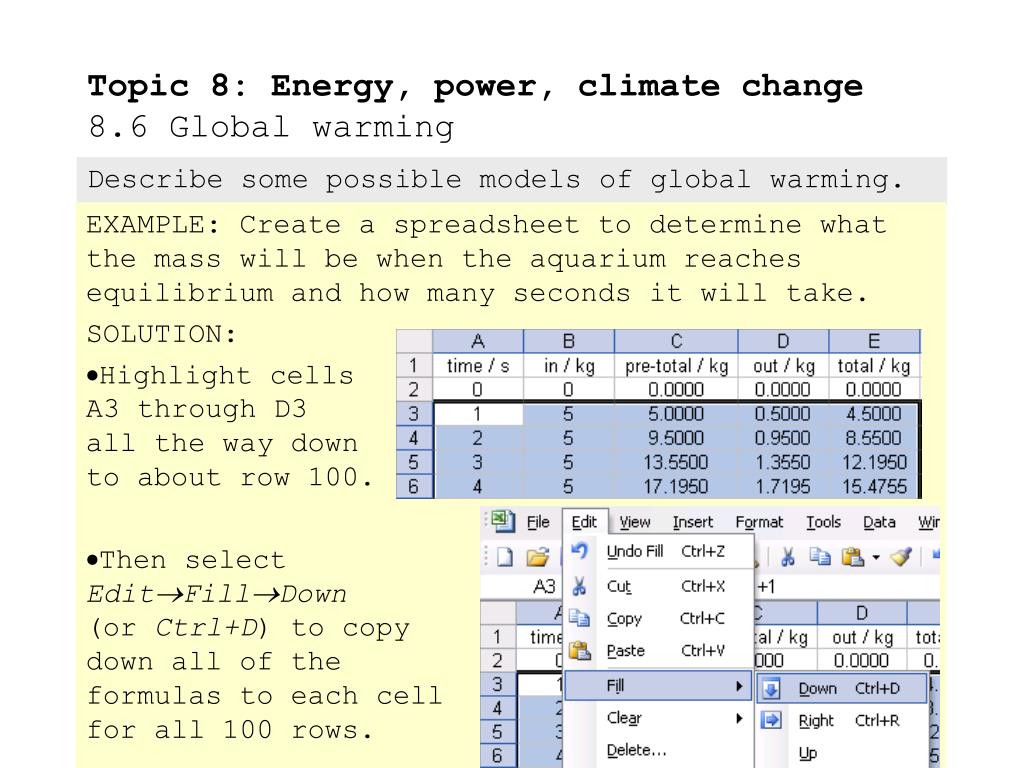Select column E header in the upper spreadsheet

click(874, 341)
